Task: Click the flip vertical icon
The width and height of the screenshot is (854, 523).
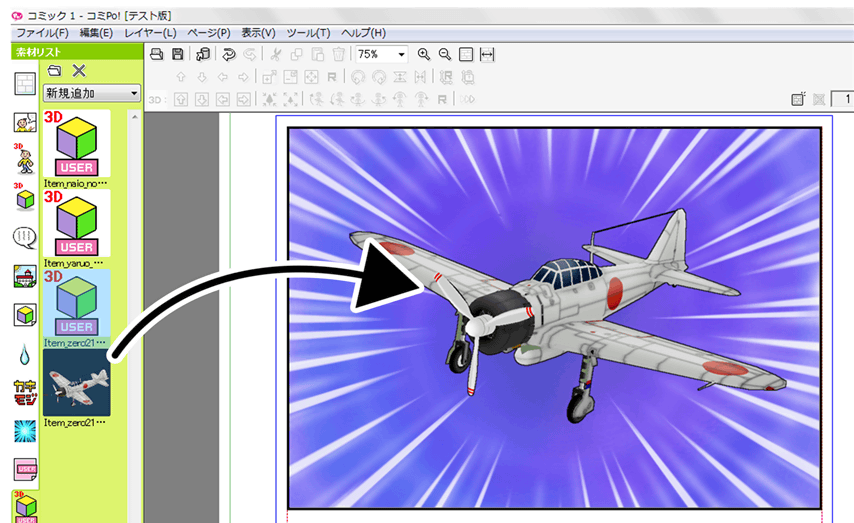Action: tap(400, 77)
